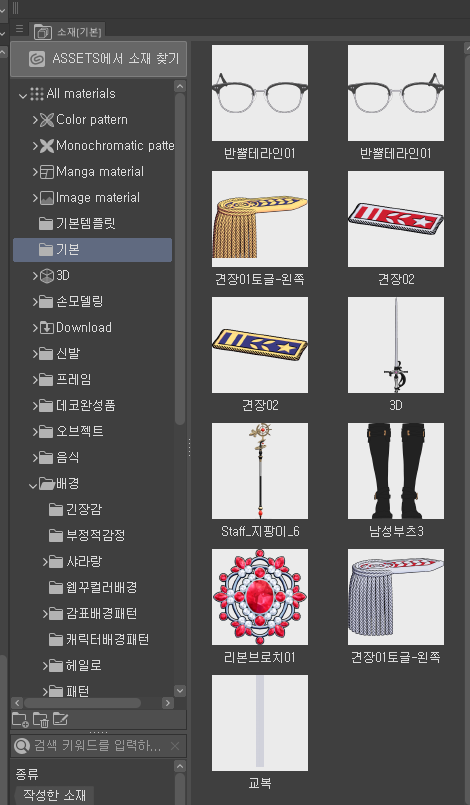Expand the 손모델링 folder arrow
This screenshot has width=470, height=805.
coord(35,302)
